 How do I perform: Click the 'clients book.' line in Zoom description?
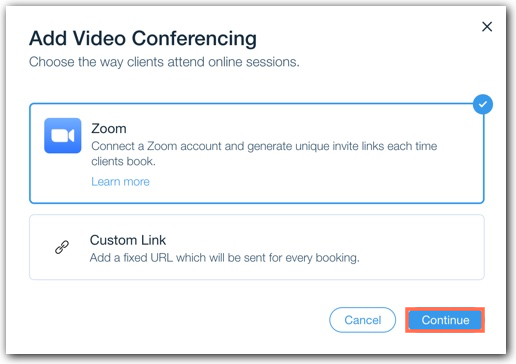coord(123,161)
